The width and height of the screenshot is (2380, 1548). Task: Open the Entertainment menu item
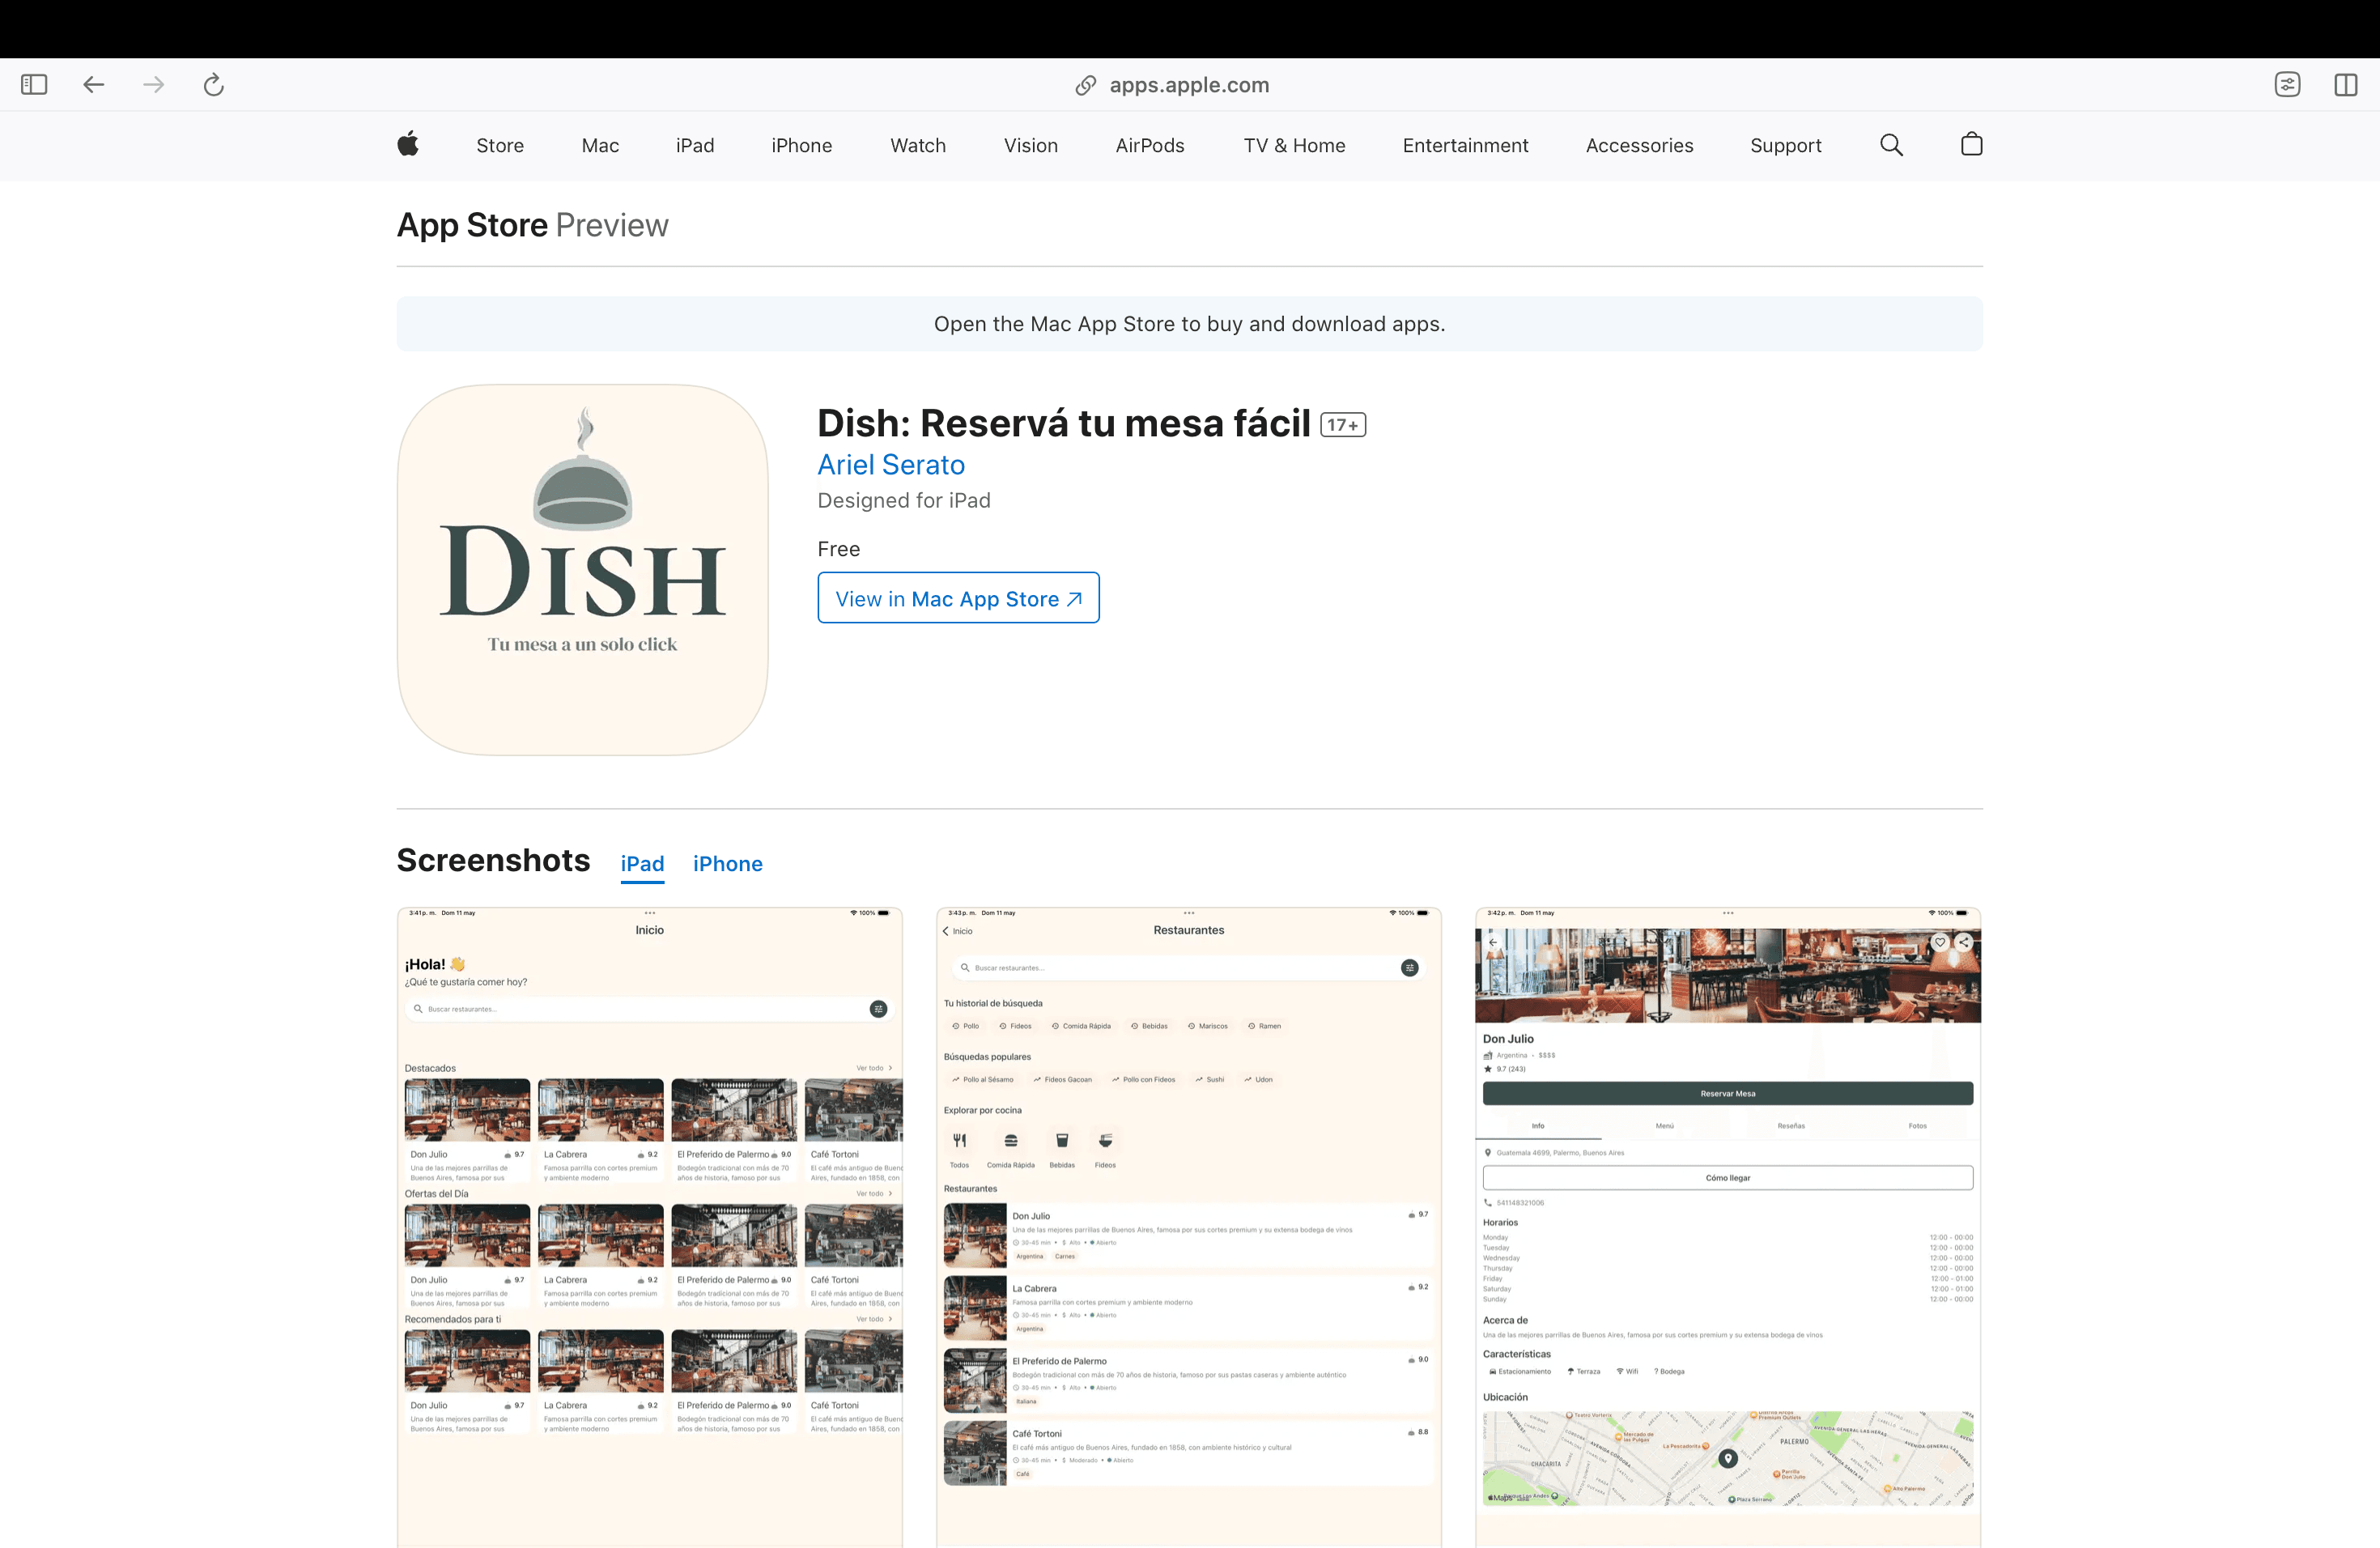click(1466, 146)
